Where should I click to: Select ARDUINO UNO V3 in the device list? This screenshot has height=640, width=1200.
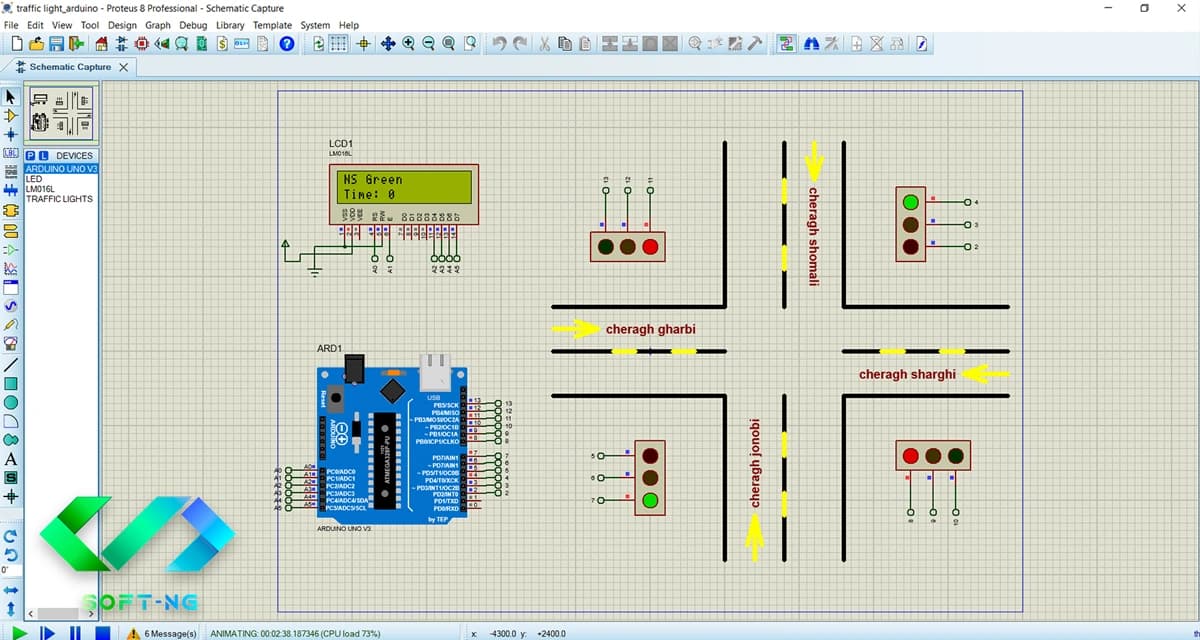(x=61, y=169)
